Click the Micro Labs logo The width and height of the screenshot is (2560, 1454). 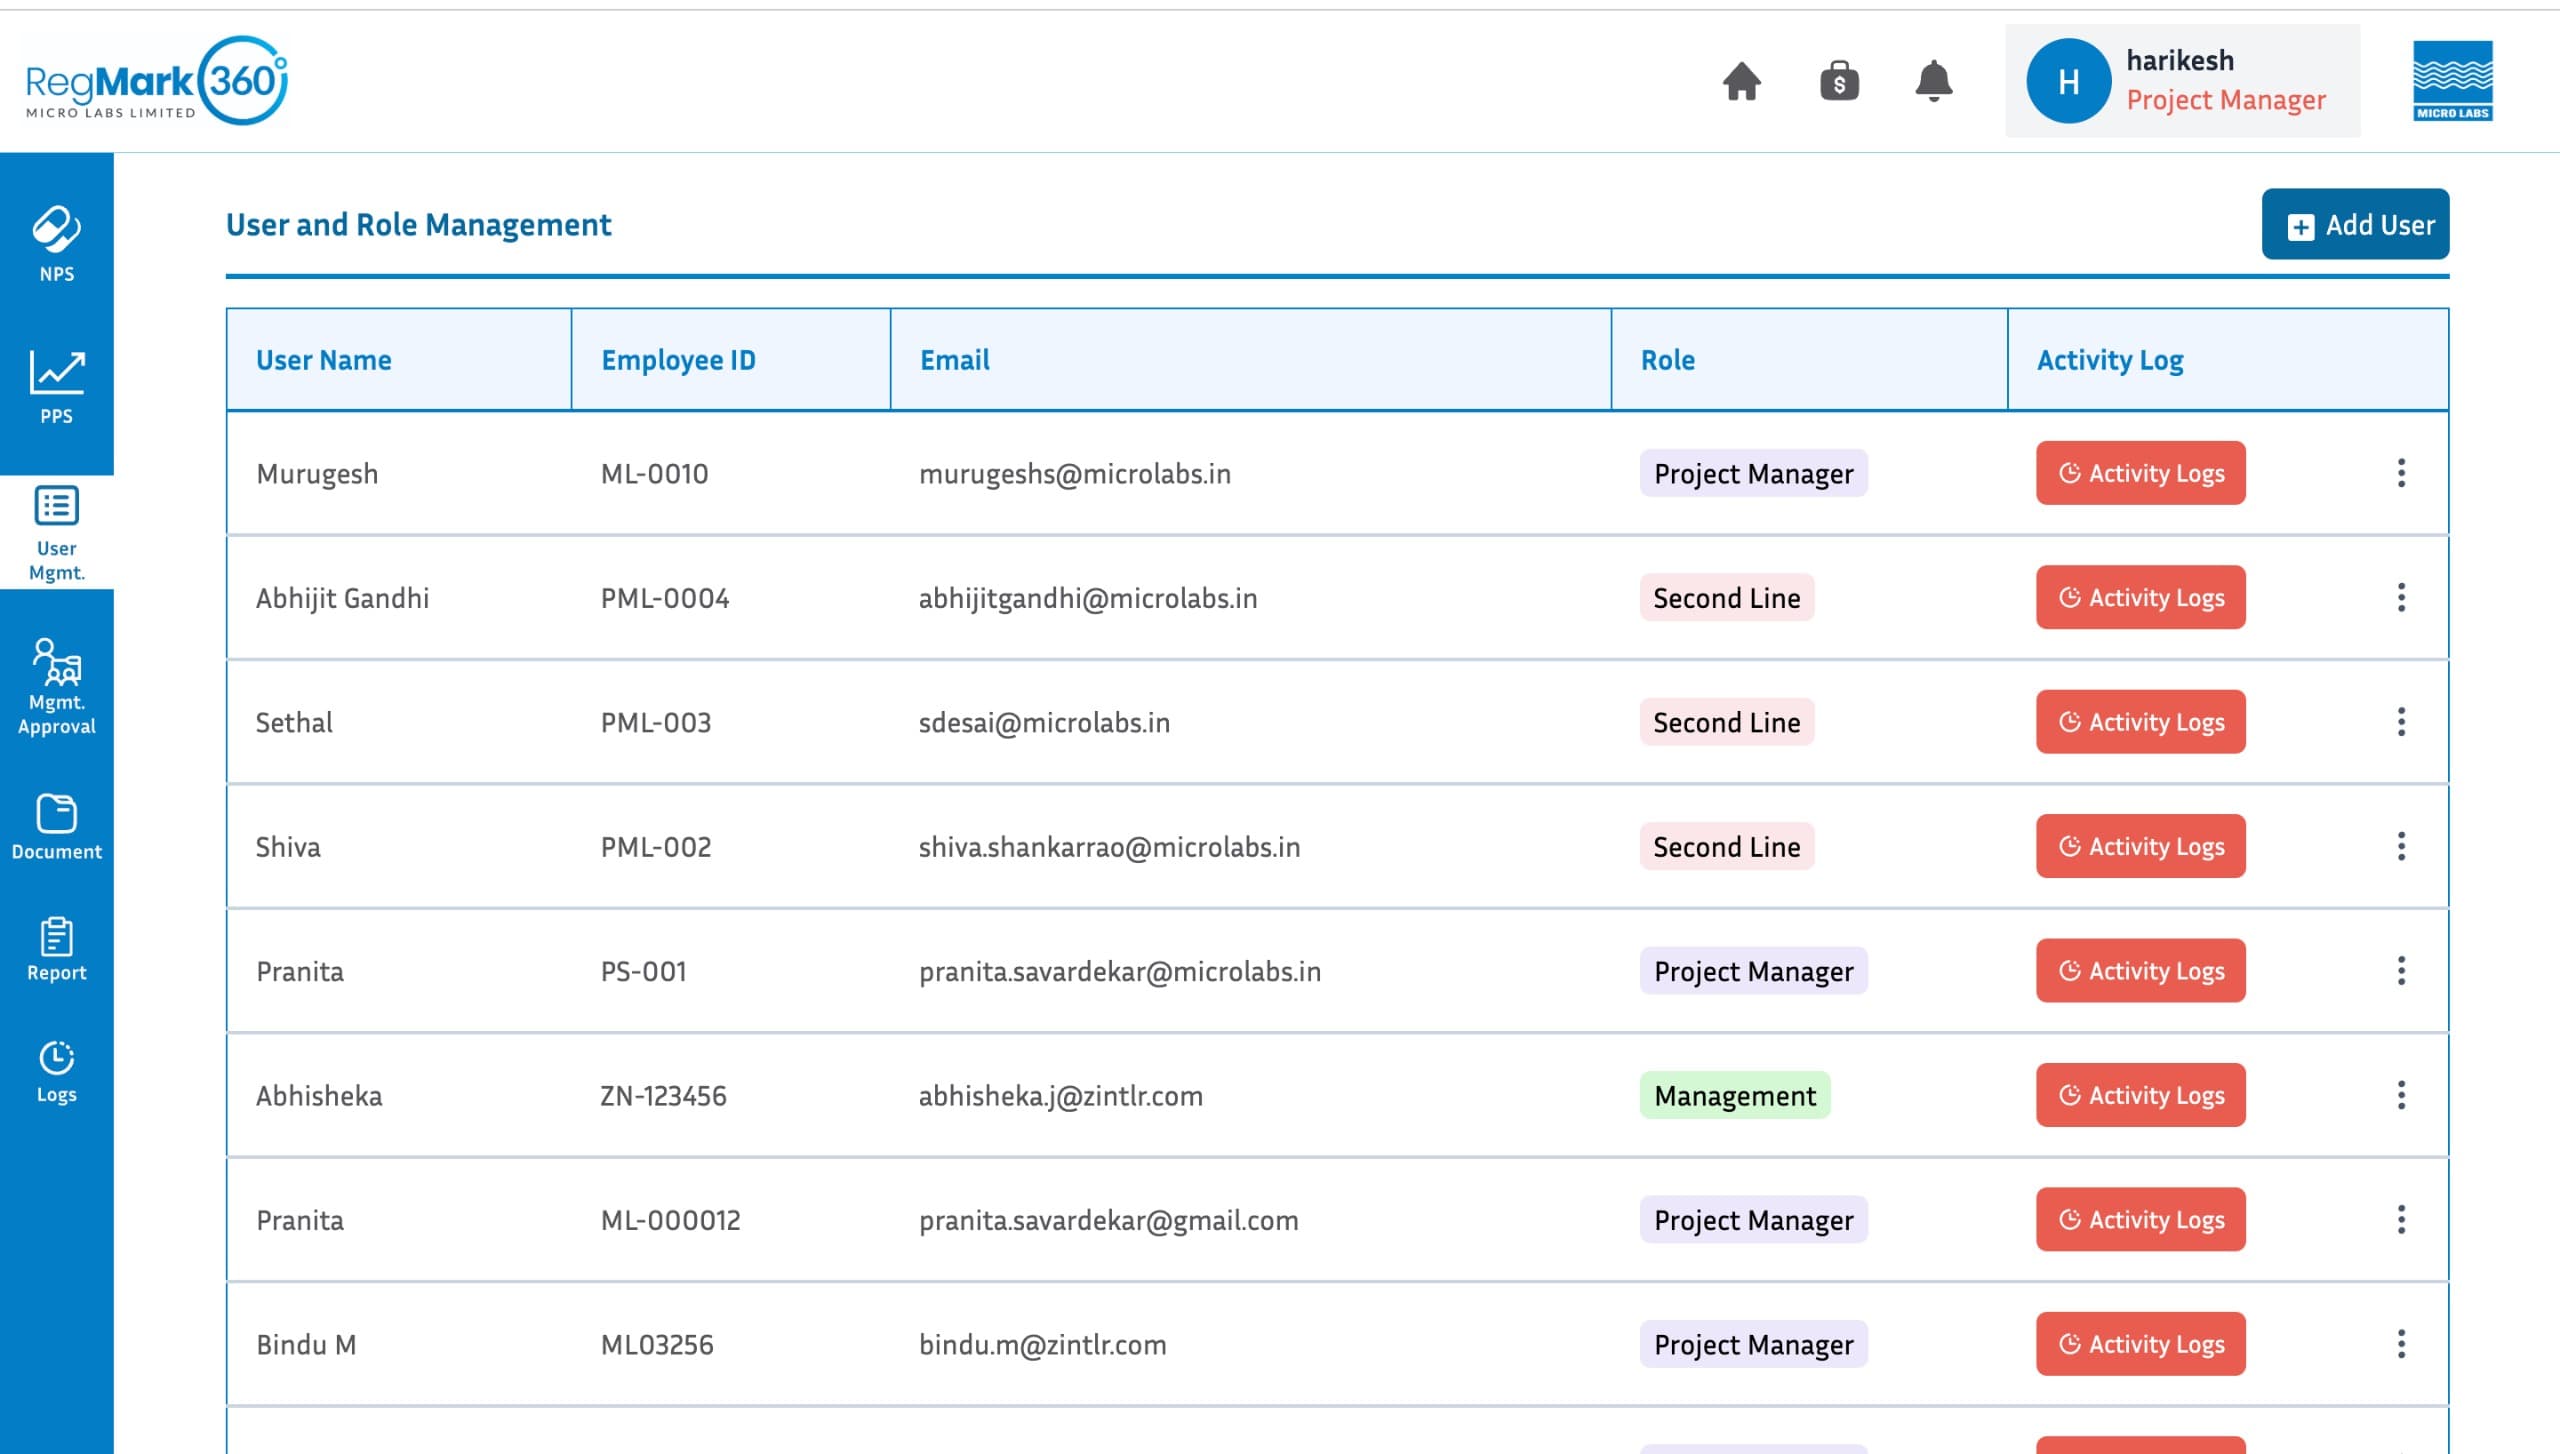click(x=2451, y=81)
